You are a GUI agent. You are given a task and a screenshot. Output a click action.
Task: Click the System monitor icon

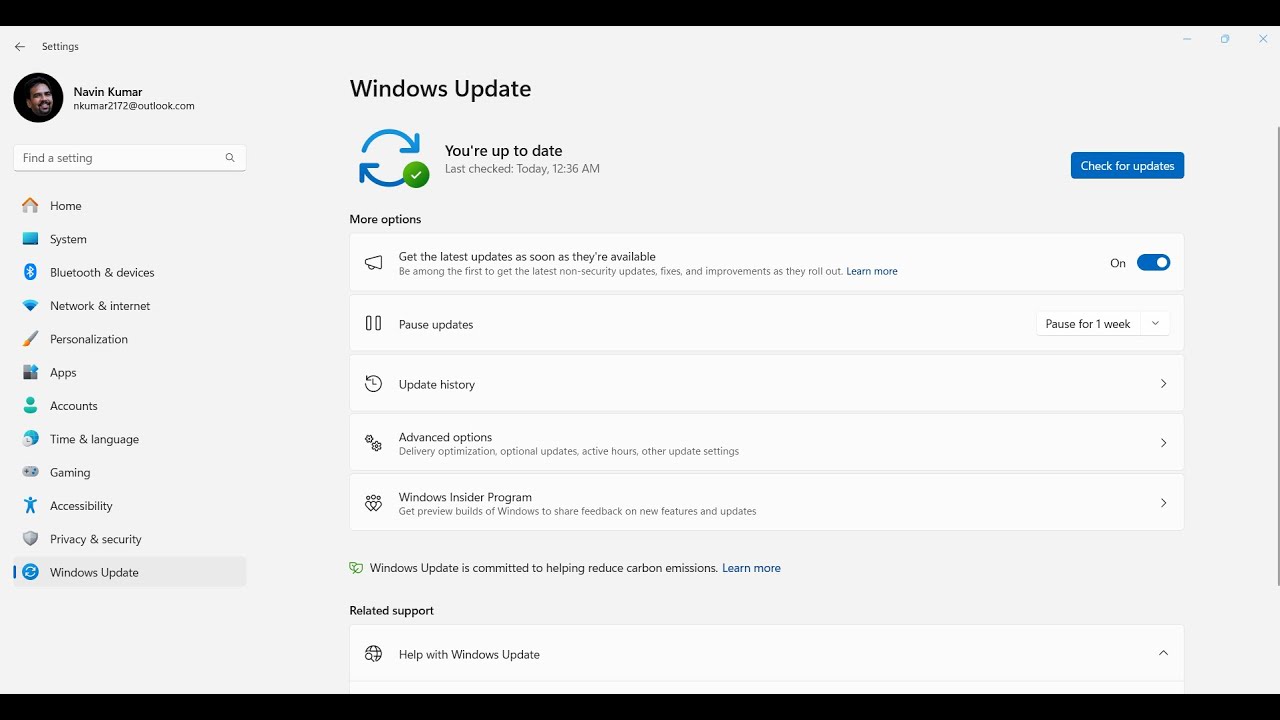[x=30, y=239]
